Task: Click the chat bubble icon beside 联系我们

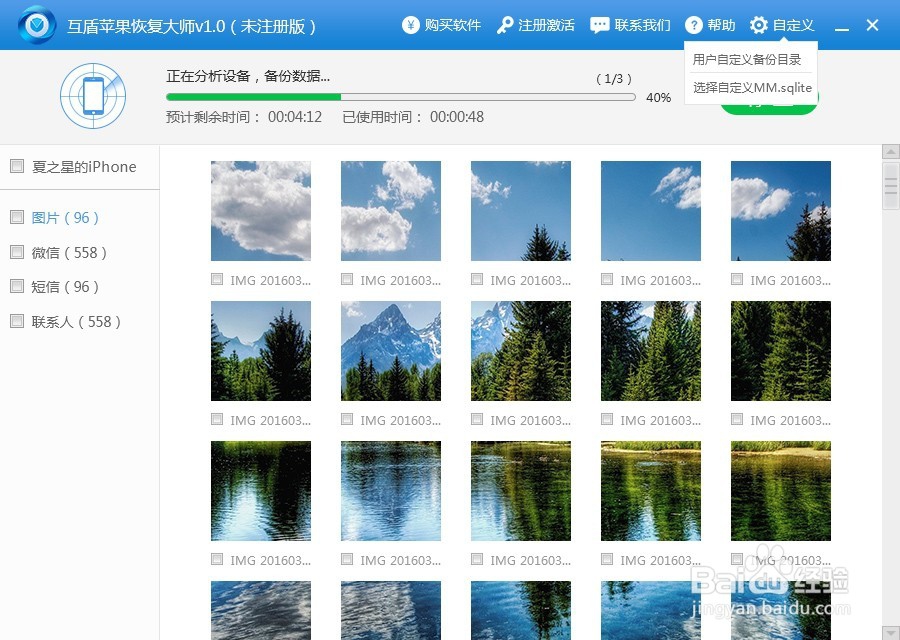Action: pos(600,25)
